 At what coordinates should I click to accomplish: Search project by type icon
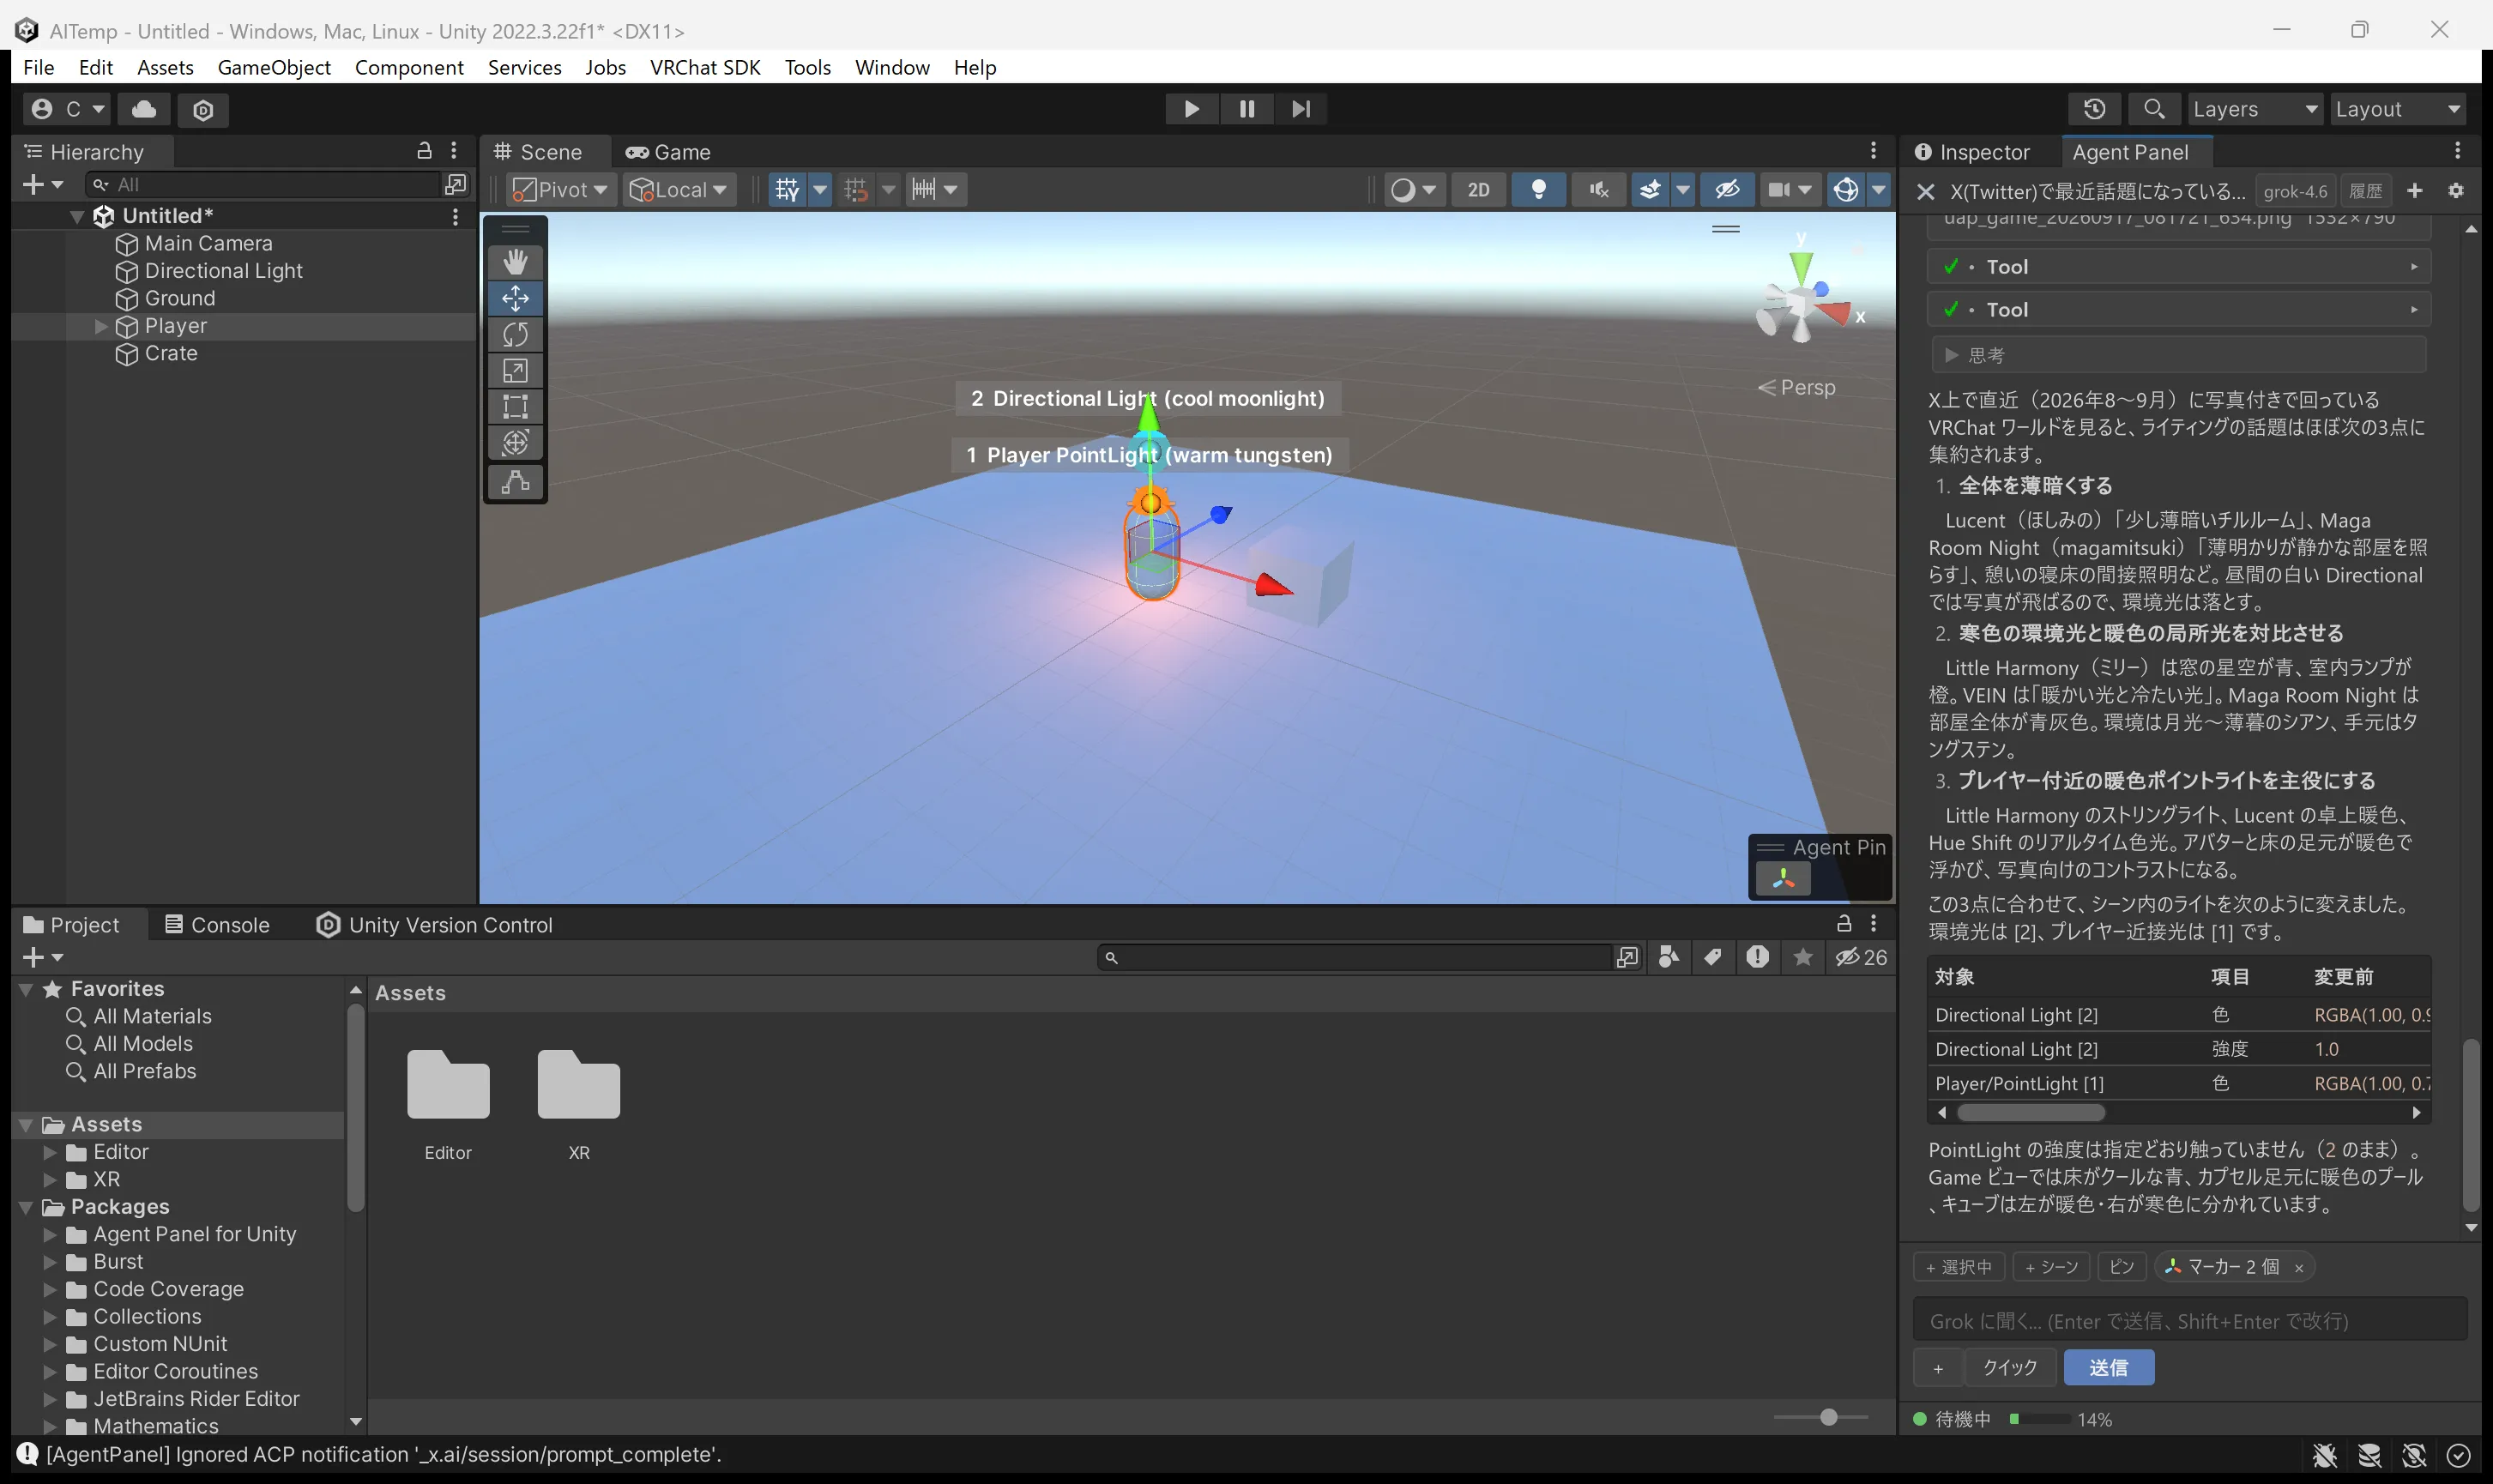tap(1668, 957)
